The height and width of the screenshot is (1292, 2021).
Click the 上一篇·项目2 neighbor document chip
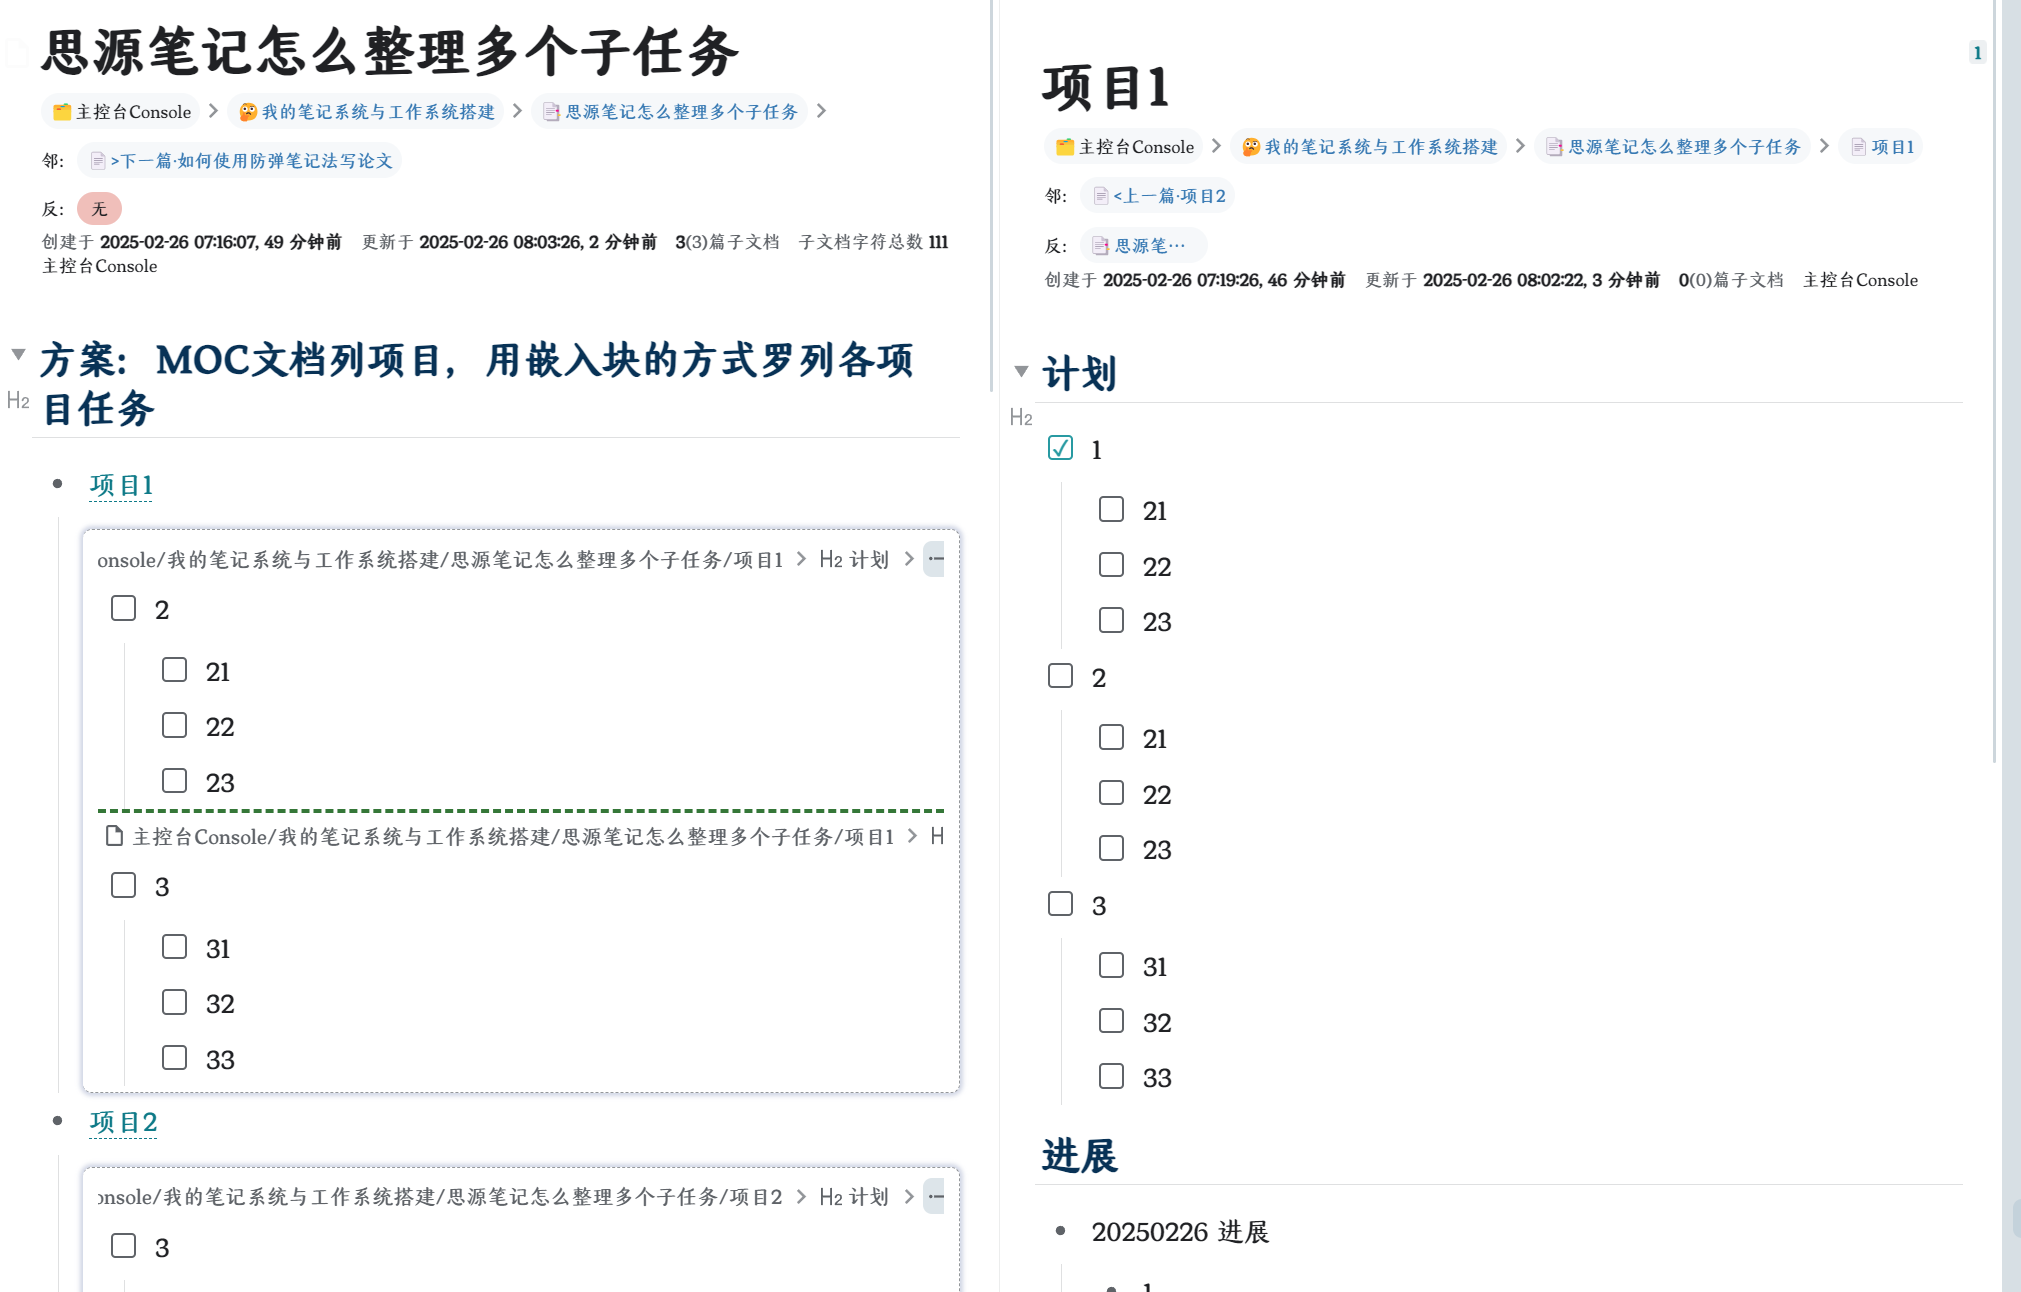click(x=1158, y=196)
